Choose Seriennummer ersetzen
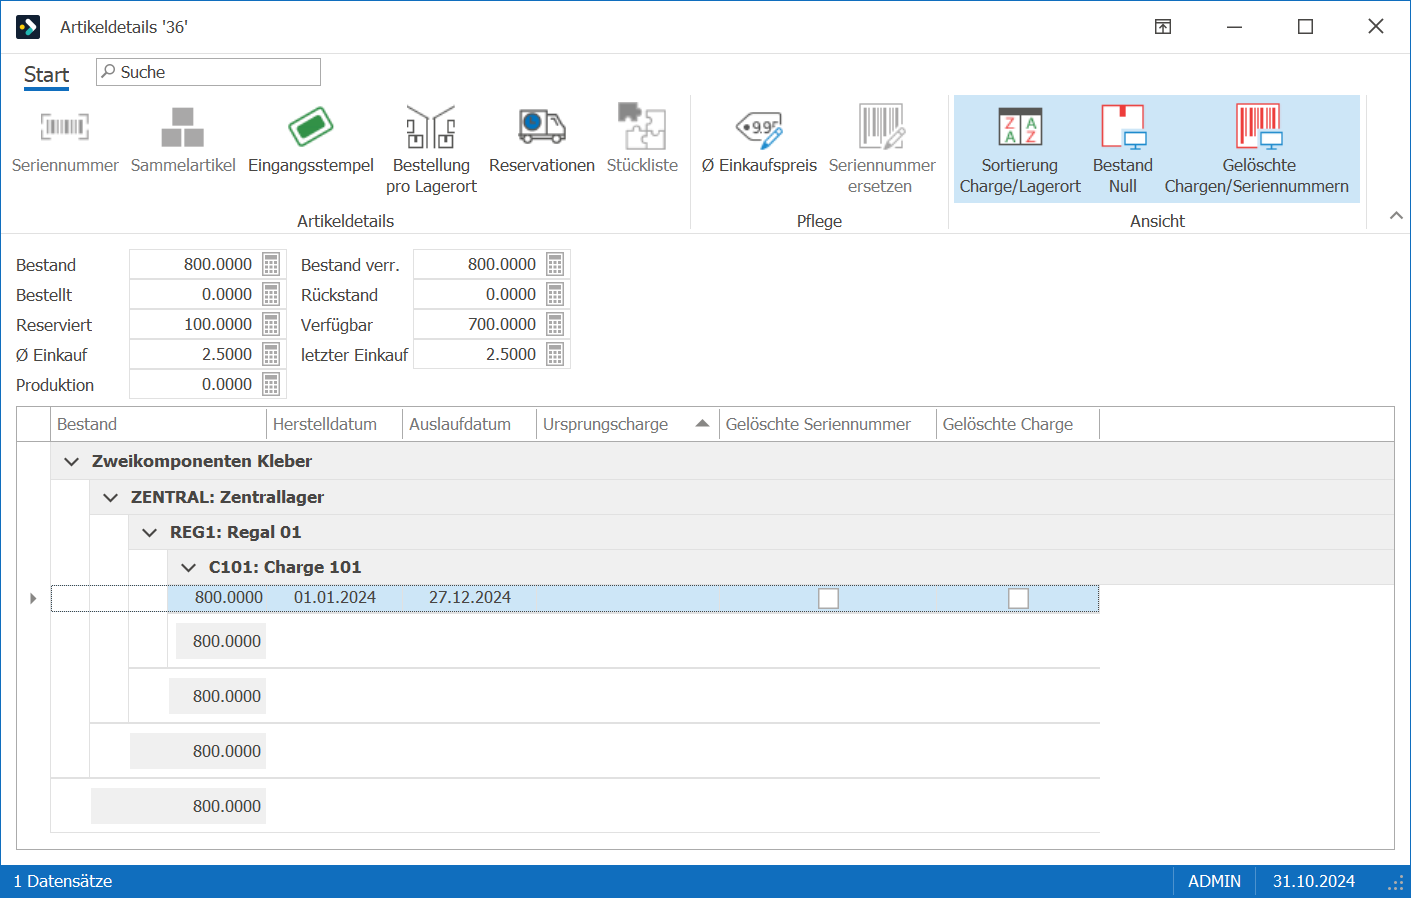 coord(882,149)
